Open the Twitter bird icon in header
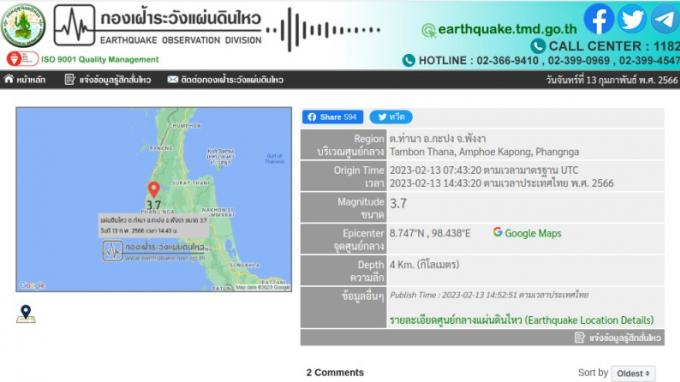The image size is (680, 382). 632,19
